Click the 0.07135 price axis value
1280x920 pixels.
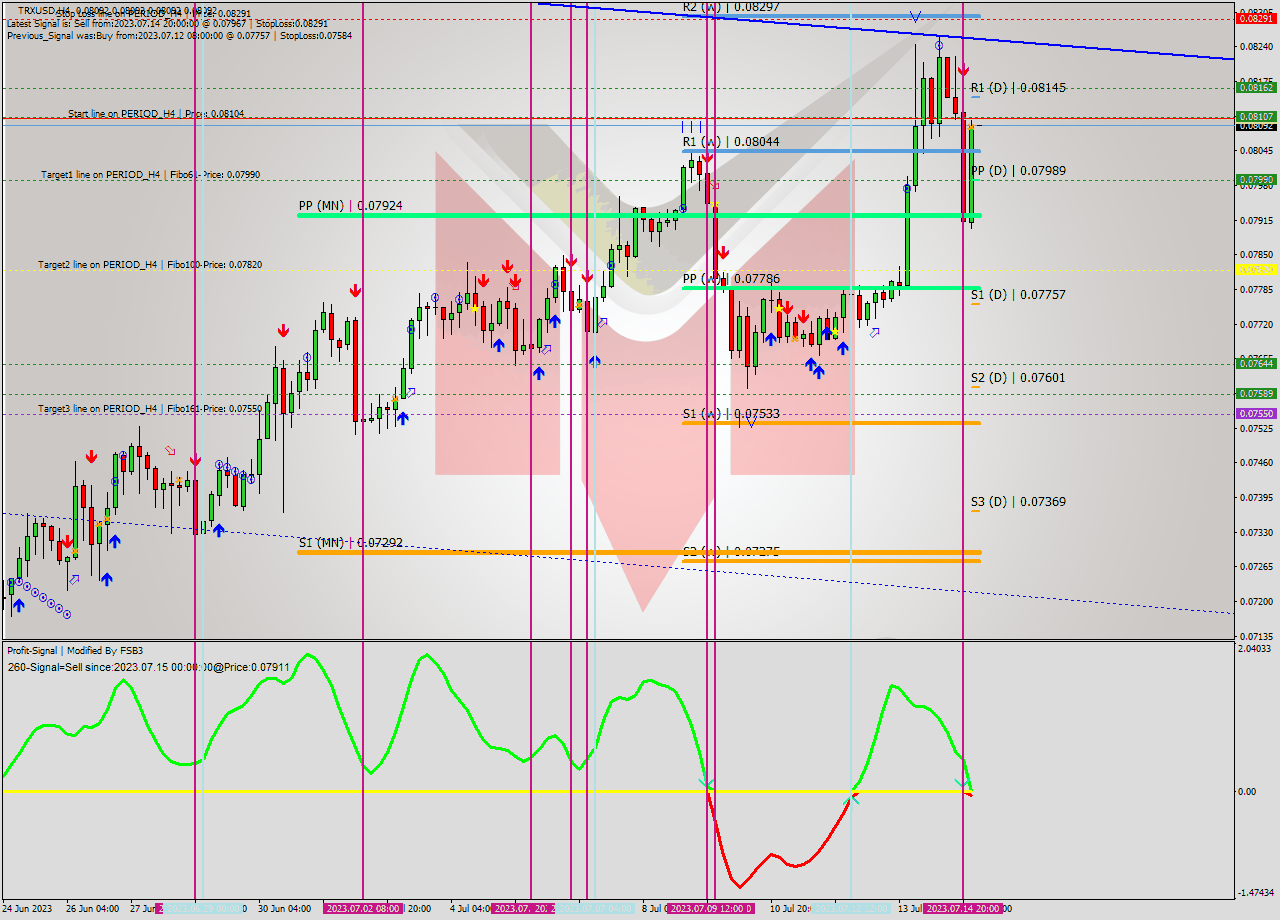click(1255, 636)
